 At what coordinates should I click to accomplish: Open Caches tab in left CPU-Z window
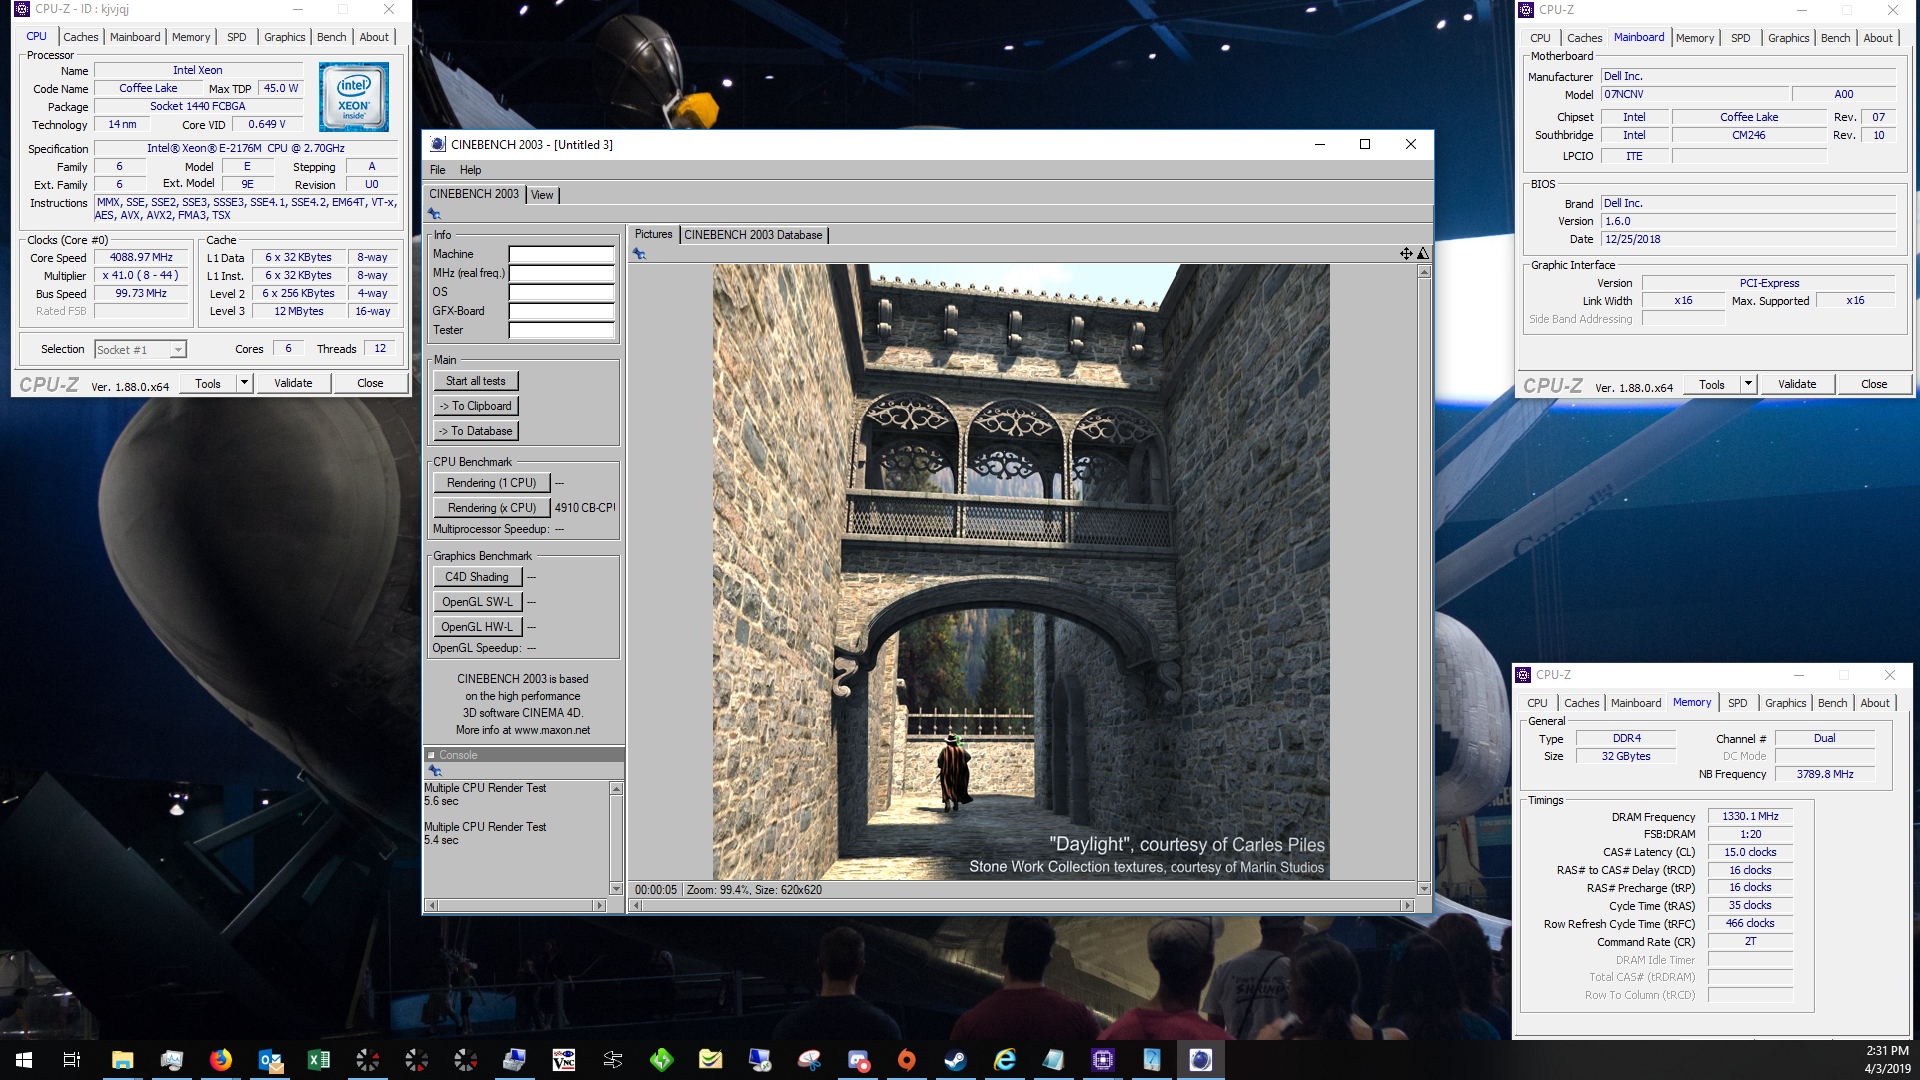[x=81, y=37]
